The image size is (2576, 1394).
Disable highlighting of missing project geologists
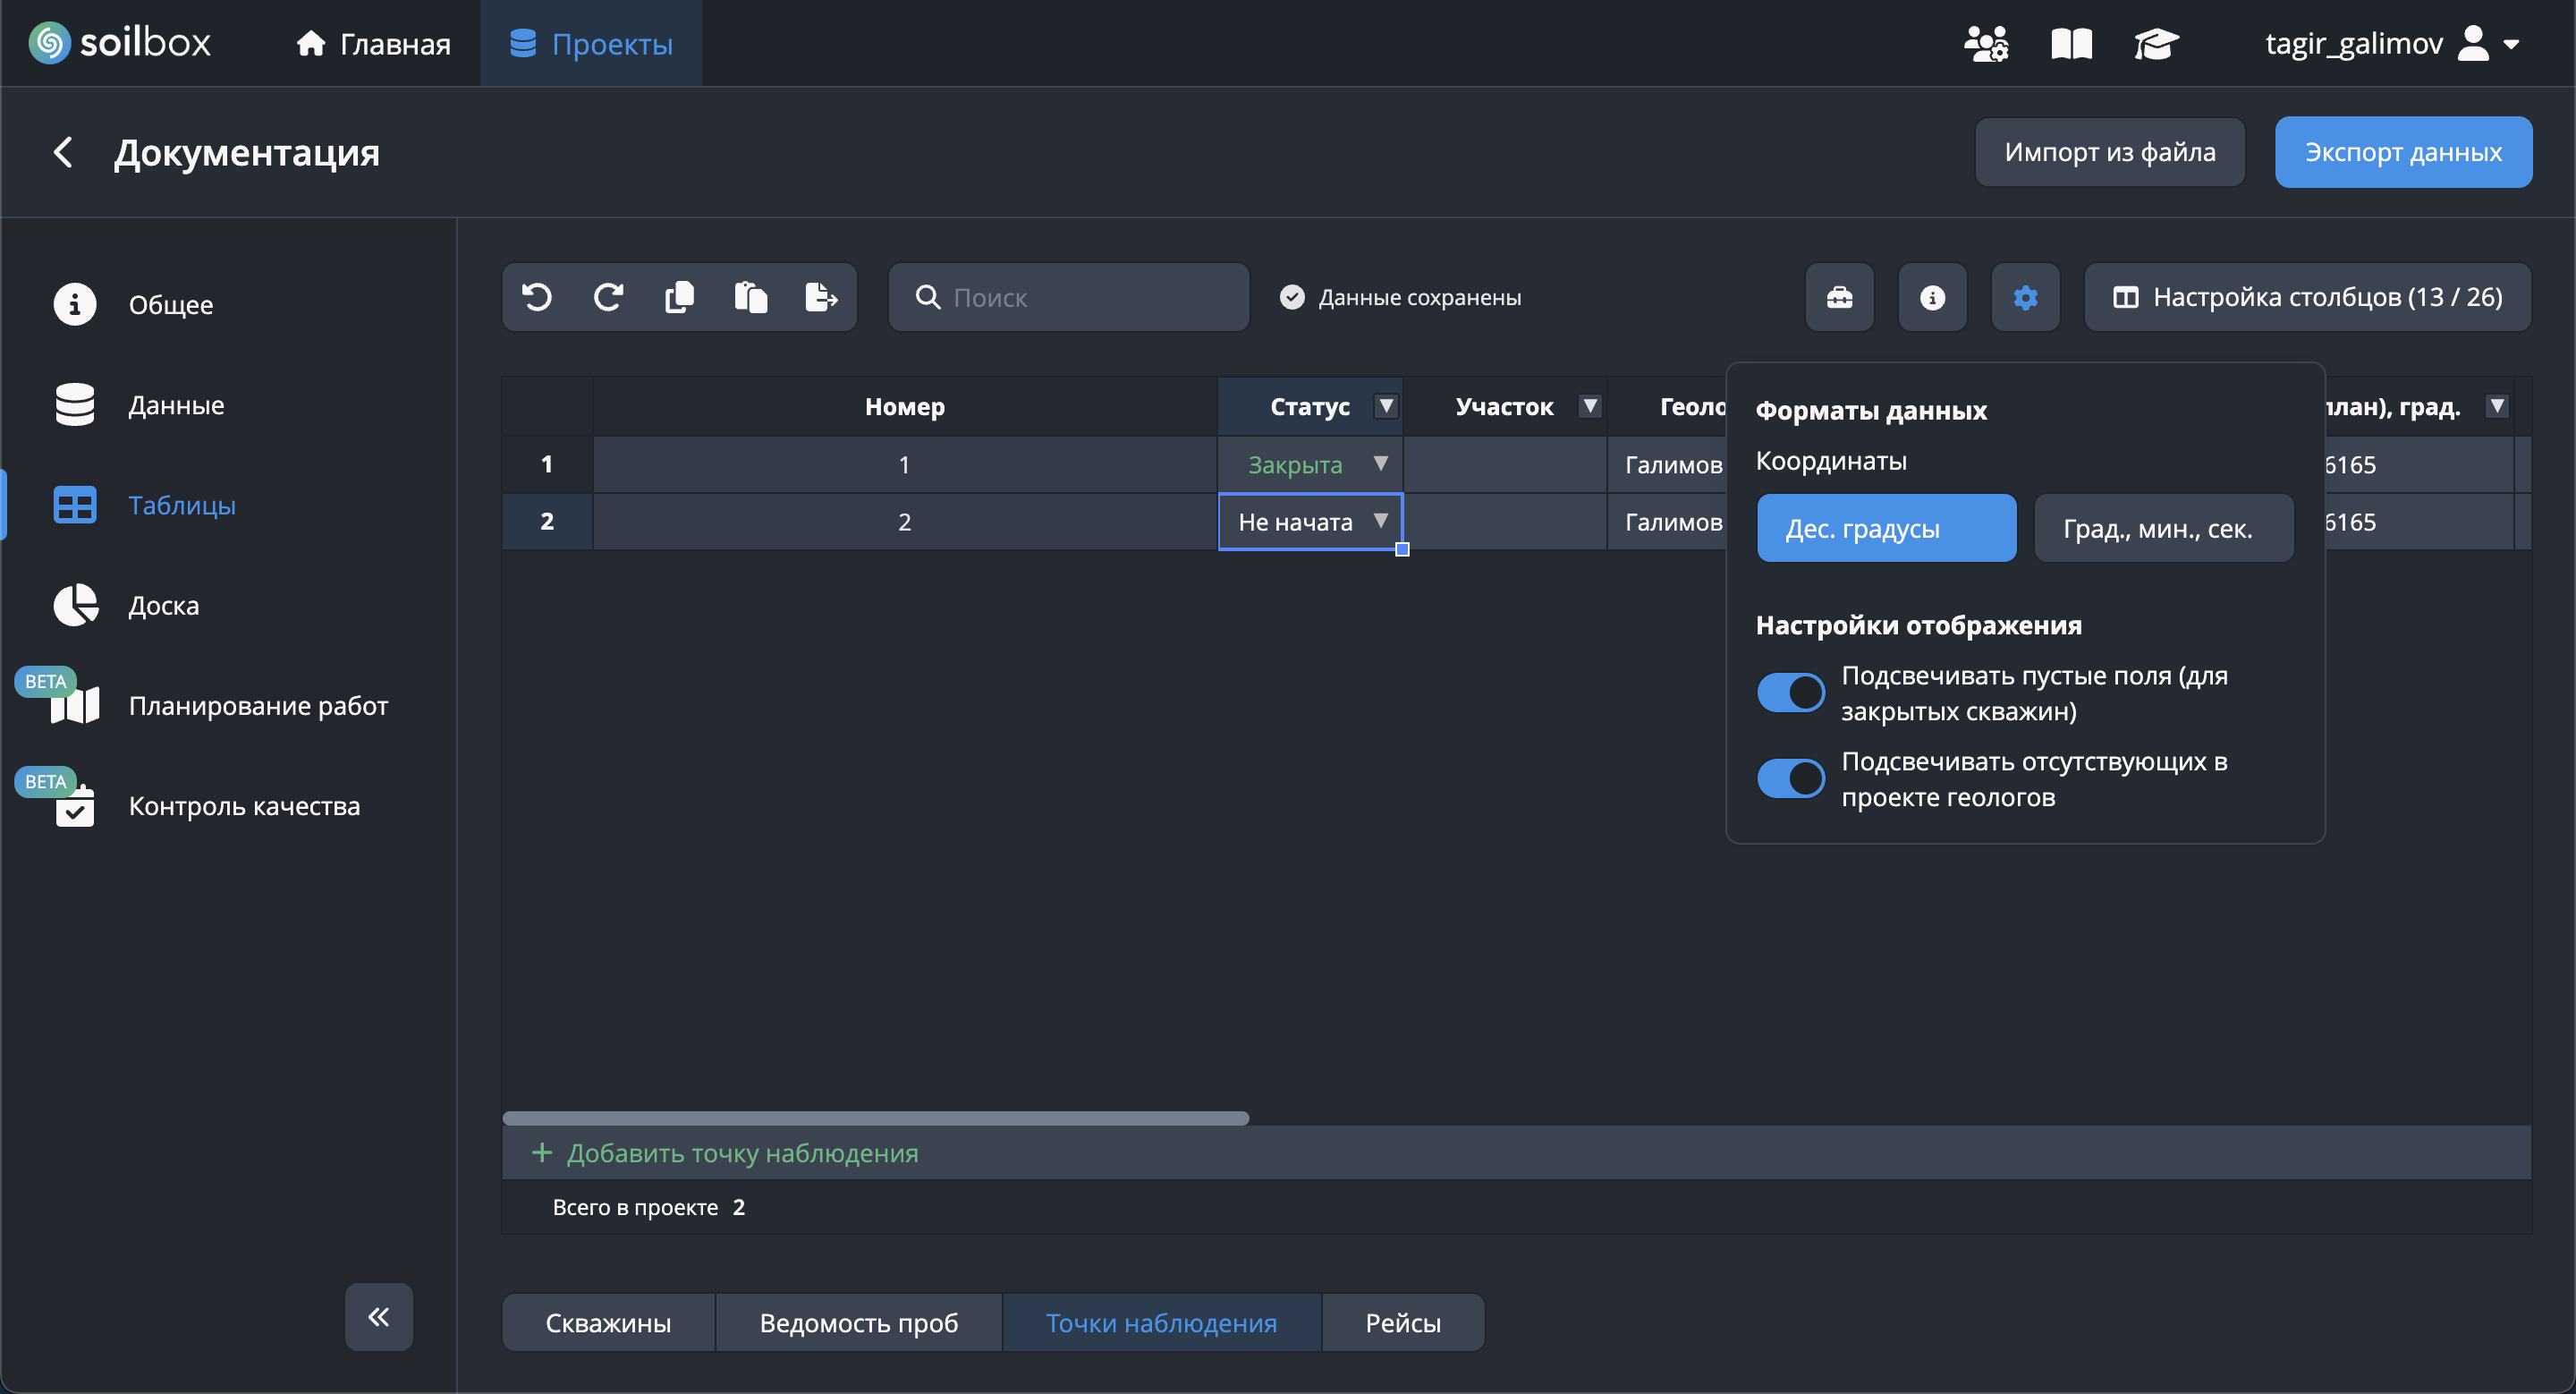[1790, 778]
